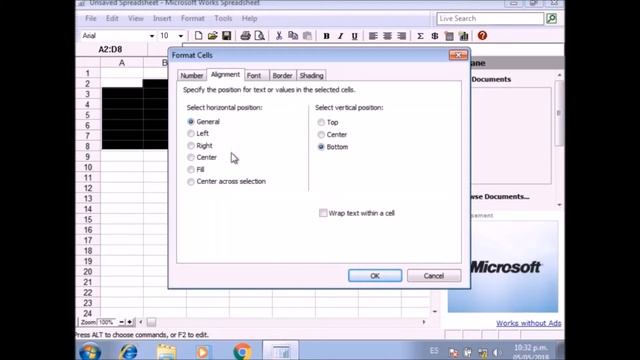Click the taskbar volume speaker icon

(x=497, y=352)
